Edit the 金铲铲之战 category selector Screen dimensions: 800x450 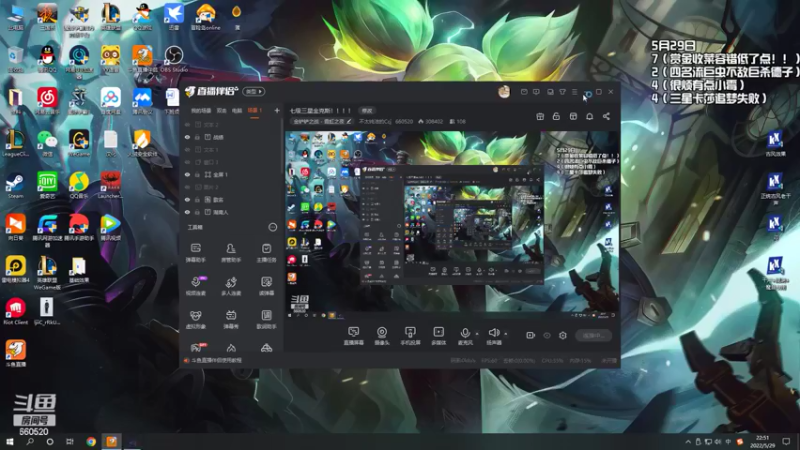click(x=322, y=121)
